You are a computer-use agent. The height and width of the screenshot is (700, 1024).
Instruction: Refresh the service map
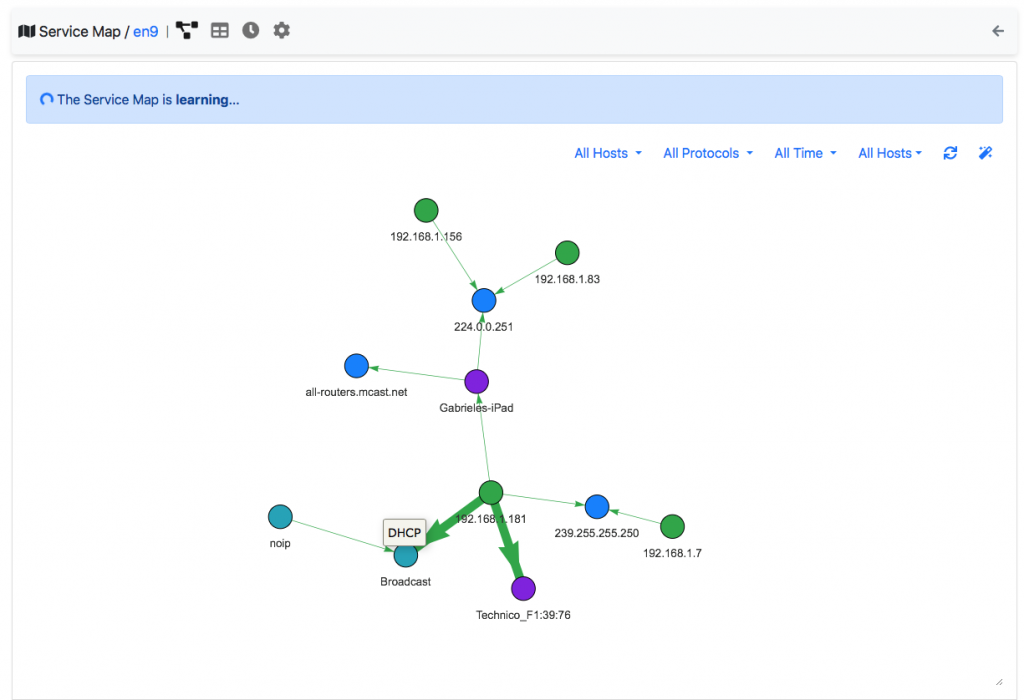point(950,153)
